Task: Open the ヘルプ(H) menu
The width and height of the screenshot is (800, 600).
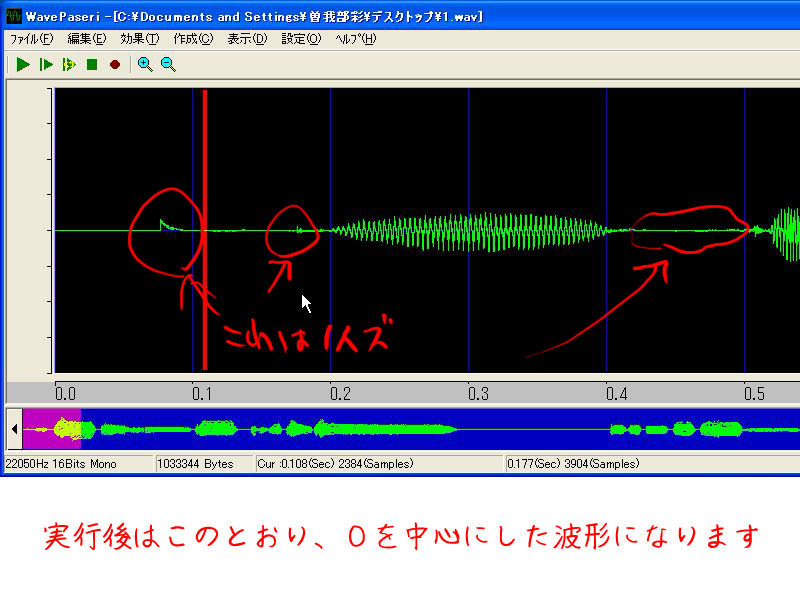Action: click(x=356, y=39)
